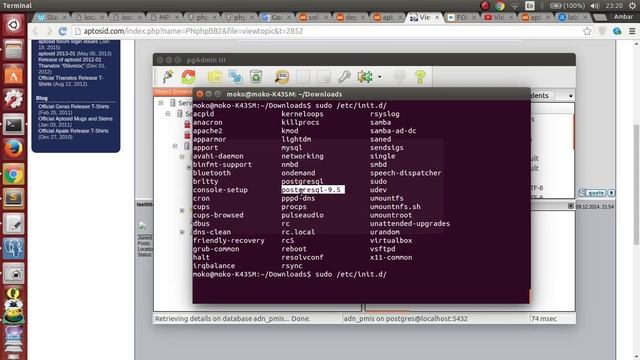Viewport: 640px width, 360px height.
Task: Click the pgAdmin help question mark icon
Action: 420,76
